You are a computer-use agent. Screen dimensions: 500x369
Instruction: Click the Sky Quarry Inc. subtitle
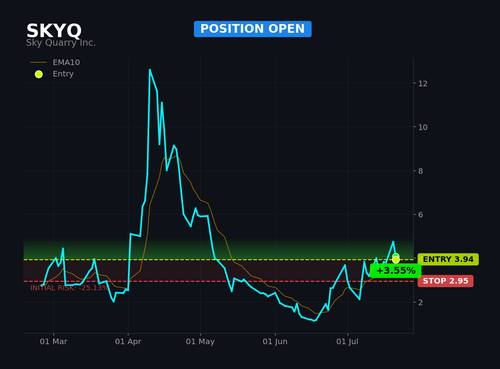point(61,43)
